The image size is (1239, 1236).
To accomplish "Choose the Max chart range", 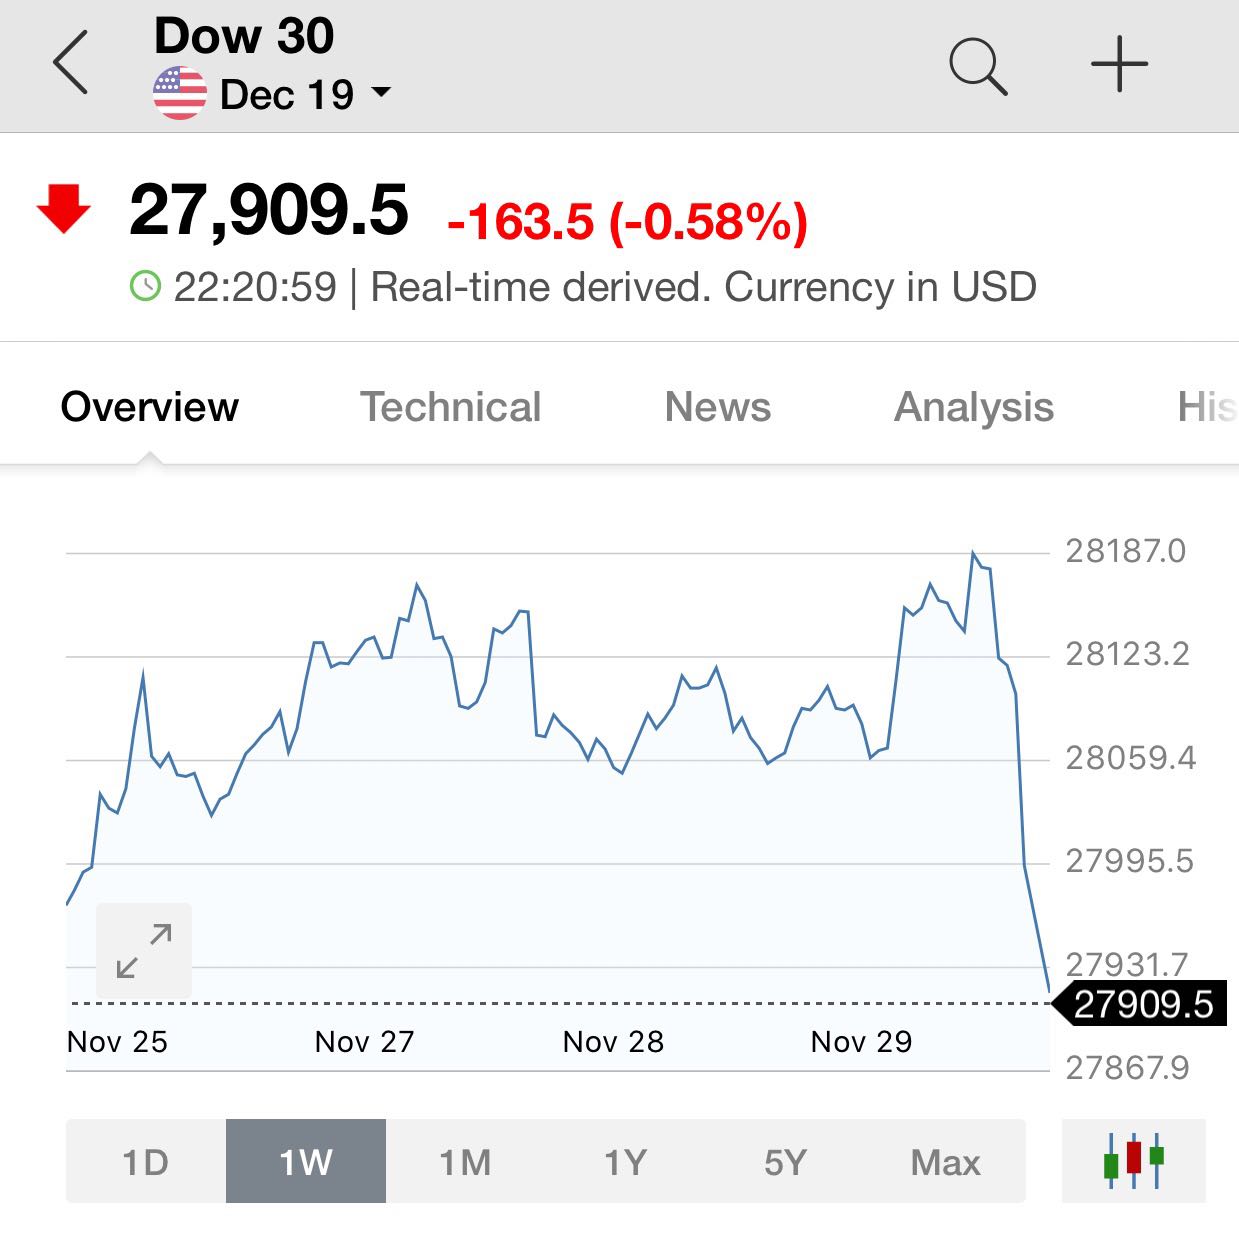I will [945, 1162].
